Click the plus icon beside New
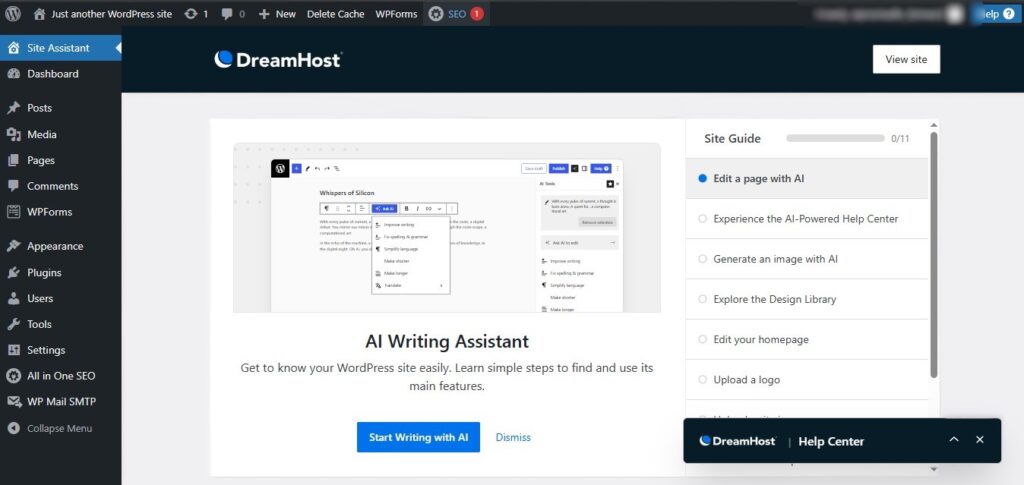 (264, 14)
